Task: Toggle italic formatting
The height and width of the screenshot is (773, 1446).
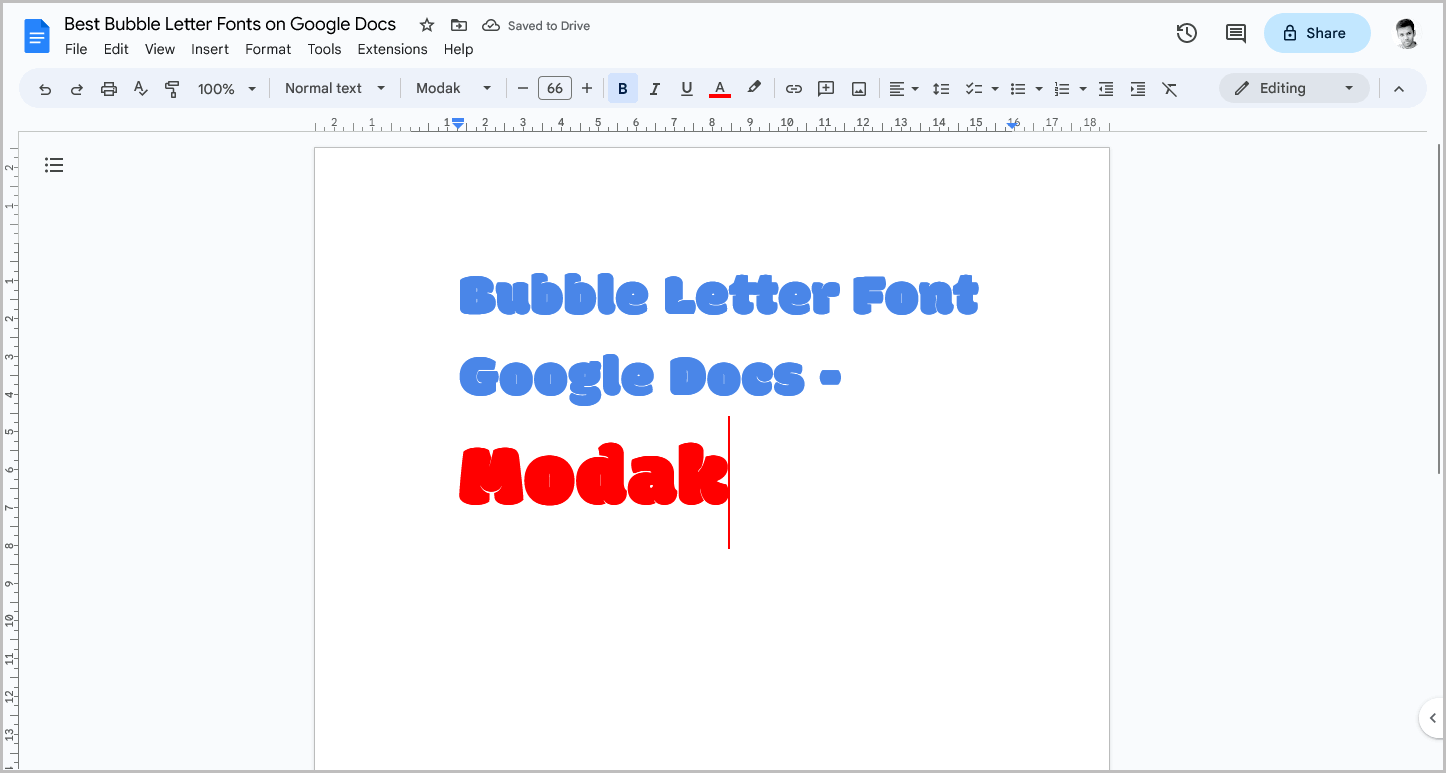Action: coord(654,88)
